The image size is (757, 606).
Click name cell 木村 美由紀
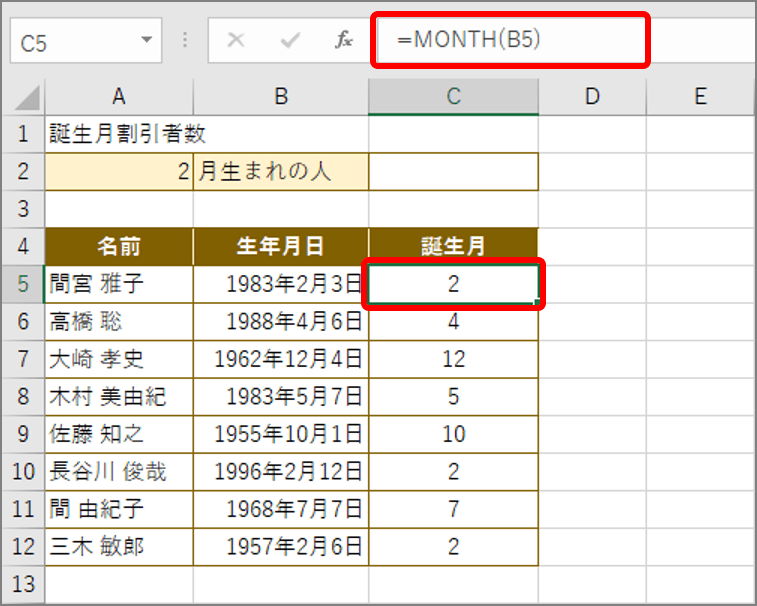119,396
